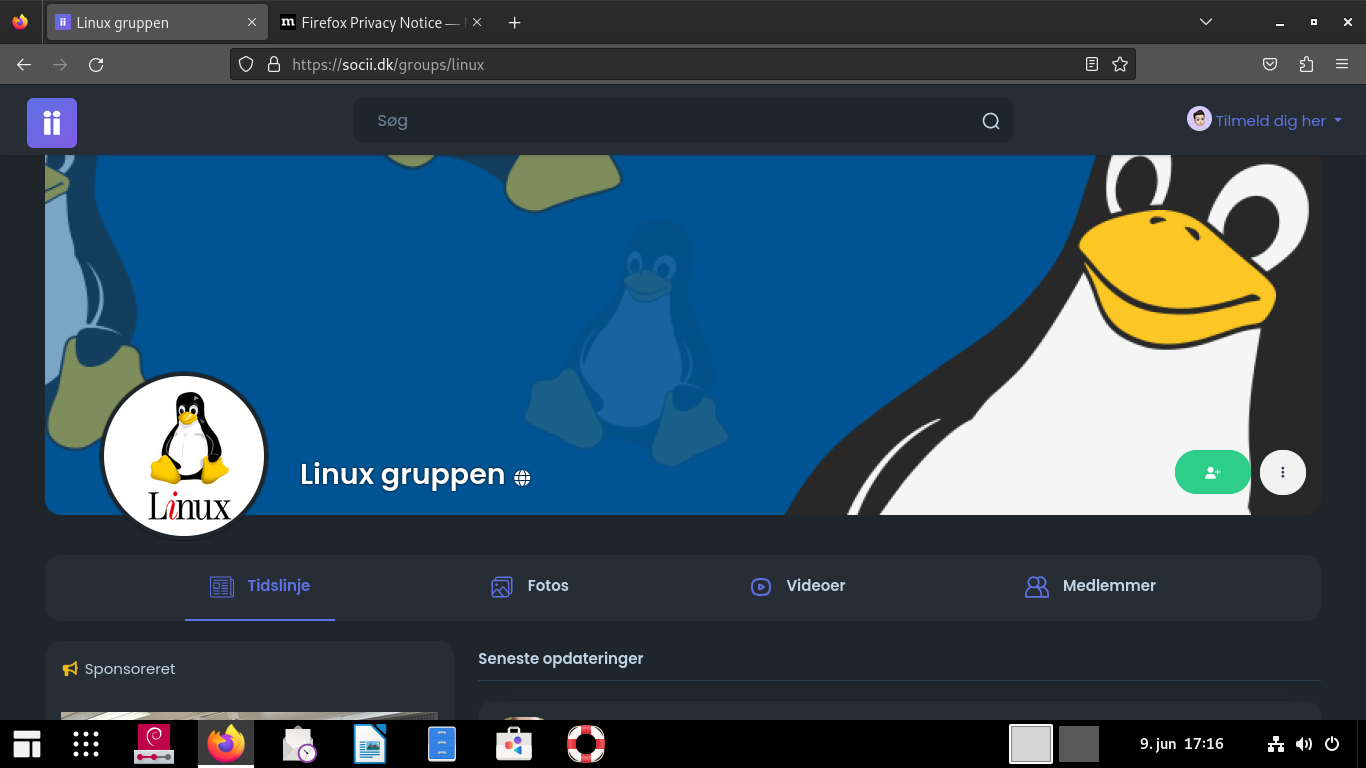Click the Seneste opdateringer heading
Screen dimensions: 1366x768
click(x=561, y=658)
